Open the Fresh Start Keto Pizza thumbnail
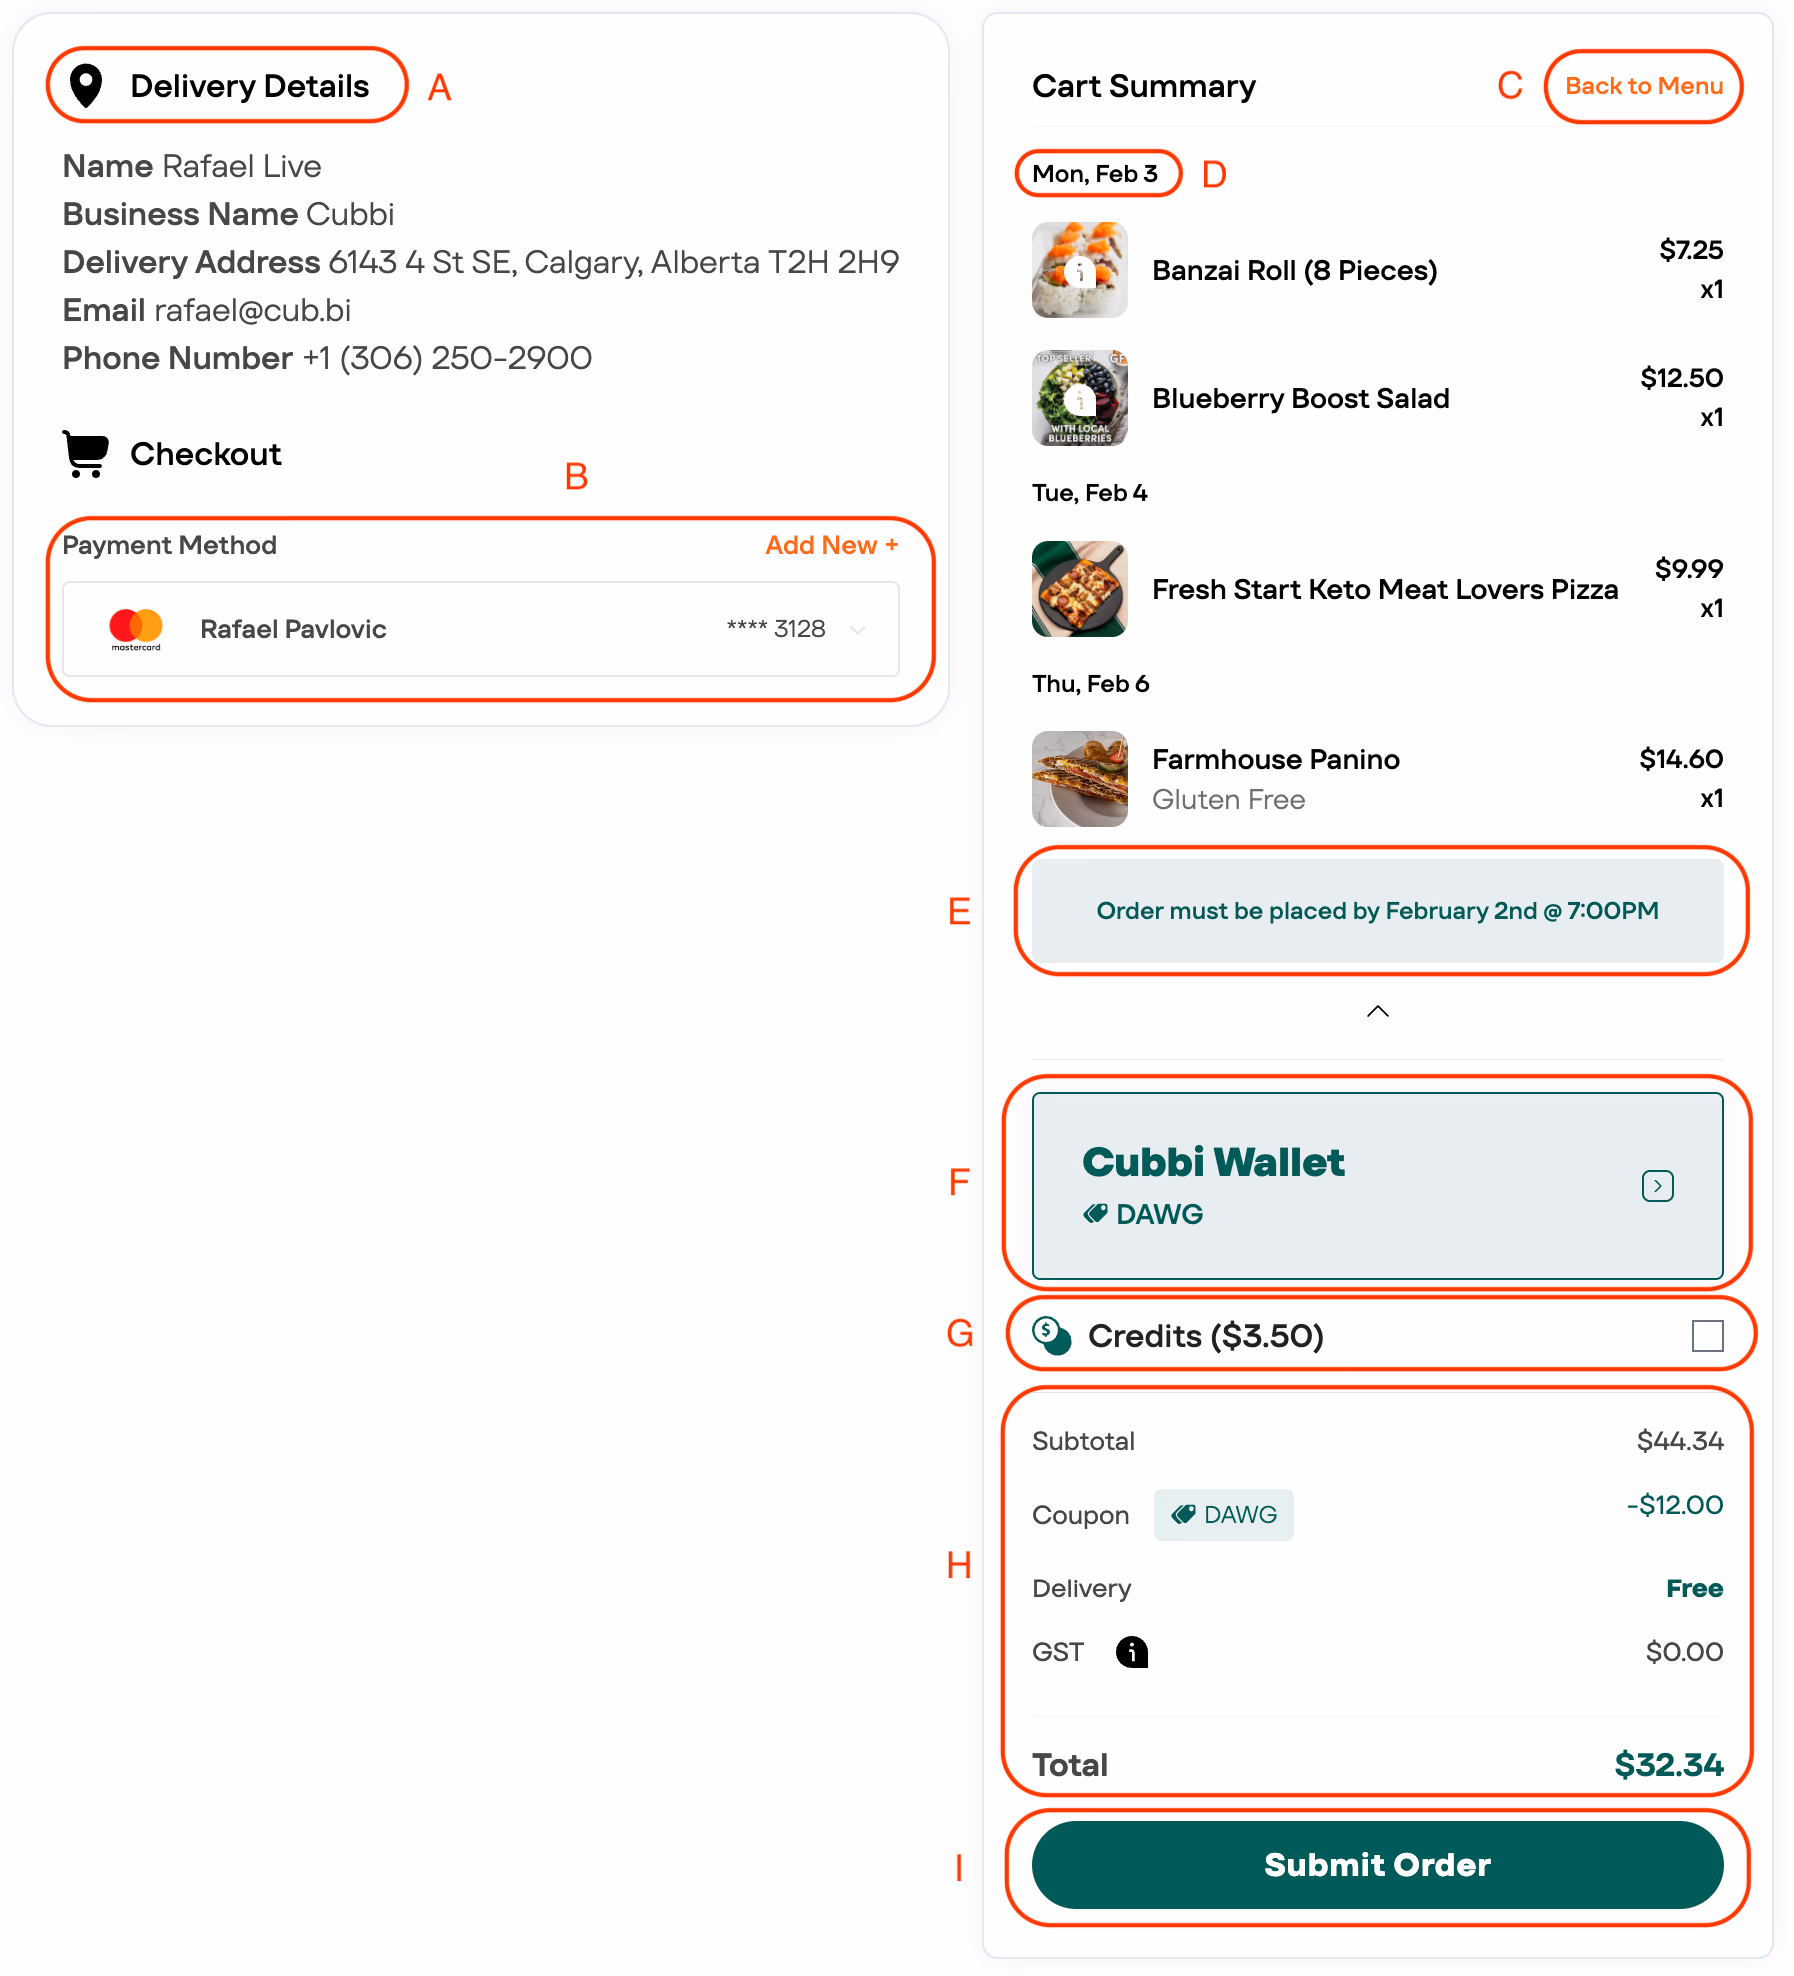Screen dimensions: 1794x1976 coord(1079,589)
